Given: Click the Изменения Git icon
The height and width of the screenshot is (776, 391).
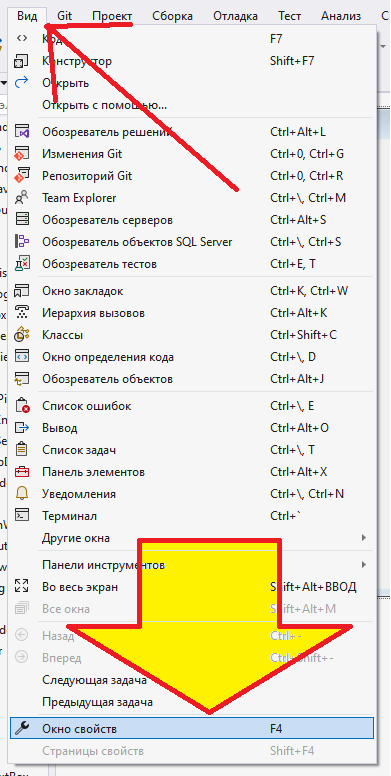Looking at the screenshot, I should coord(22,154).
